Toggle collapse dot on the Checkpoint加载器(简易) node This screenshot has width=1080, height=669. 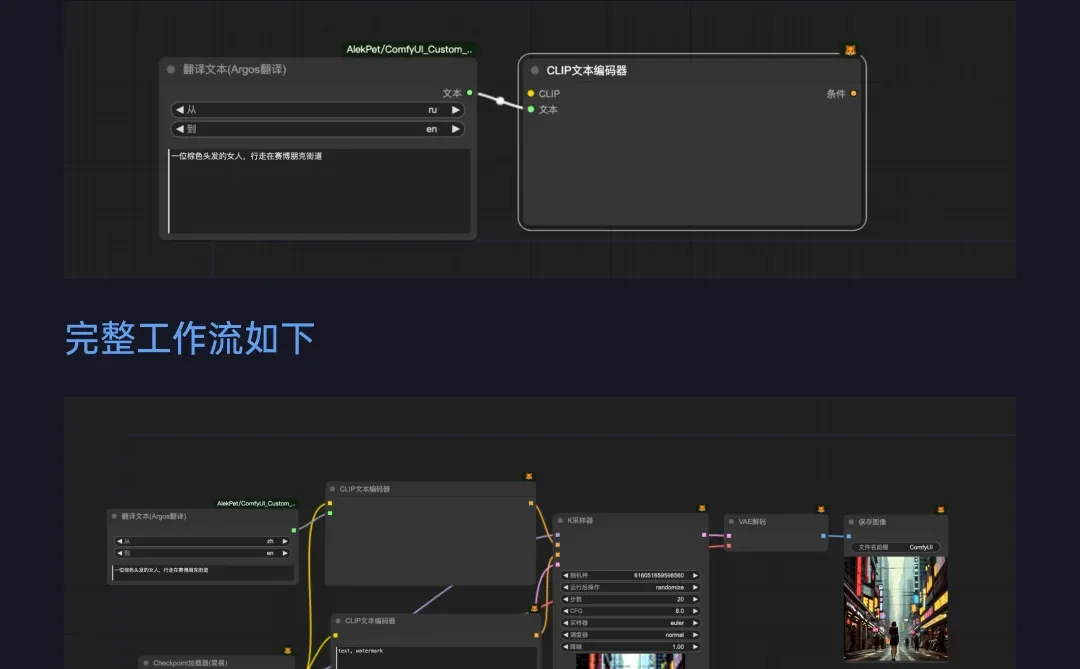tap(146, 663)
